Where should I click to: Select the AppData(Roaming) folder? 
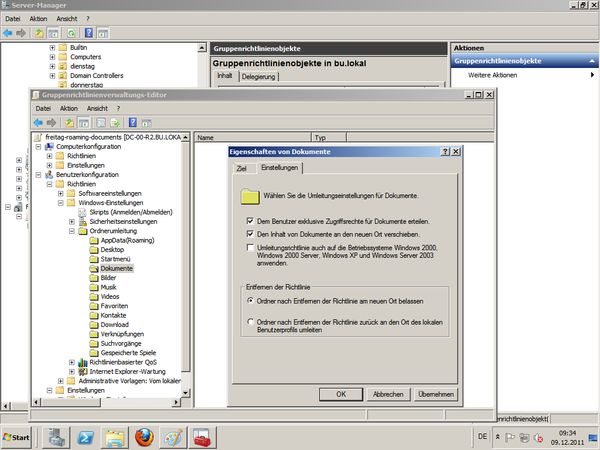[x=127, y=240]
